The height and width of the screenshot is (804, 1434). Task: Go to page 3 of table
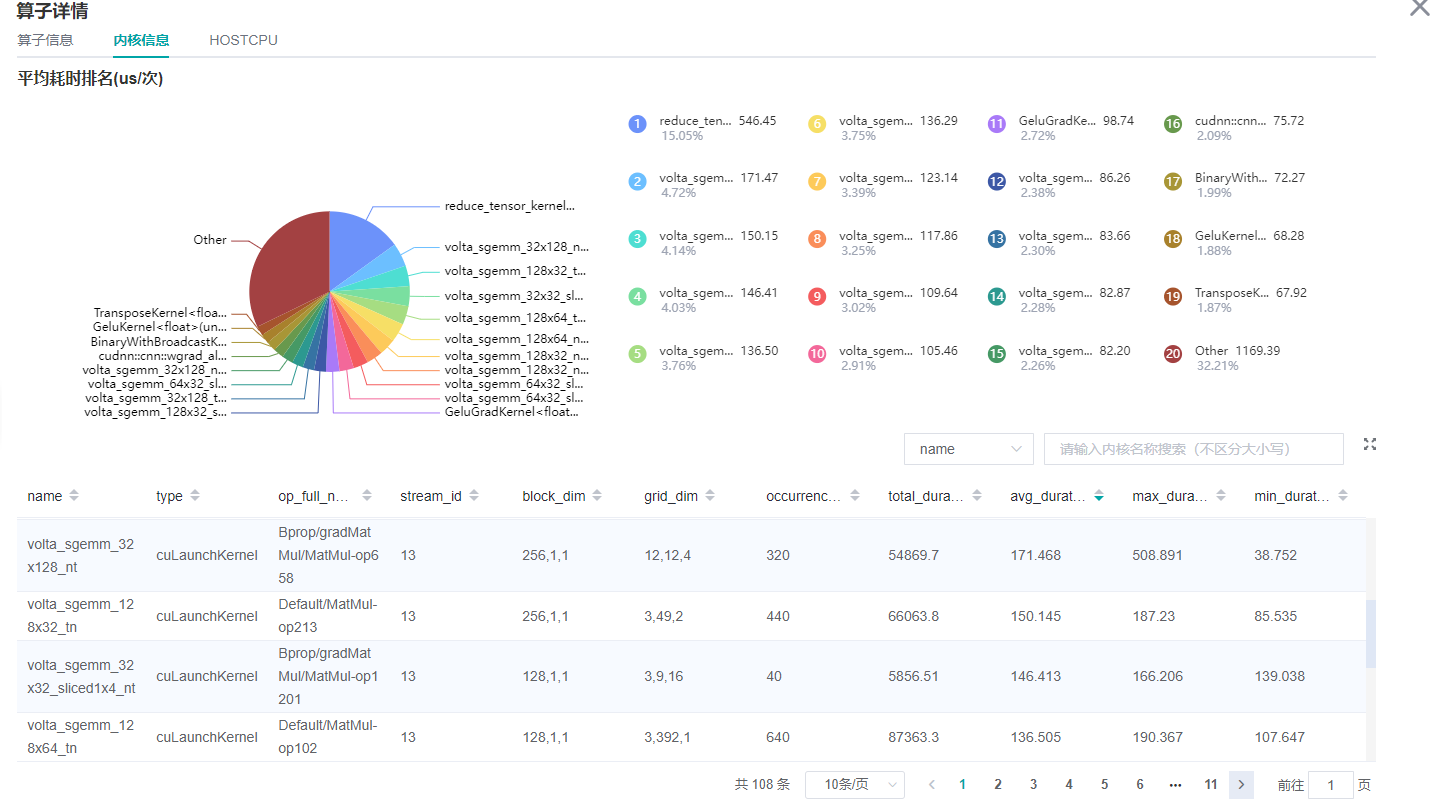pos(1033,785)
